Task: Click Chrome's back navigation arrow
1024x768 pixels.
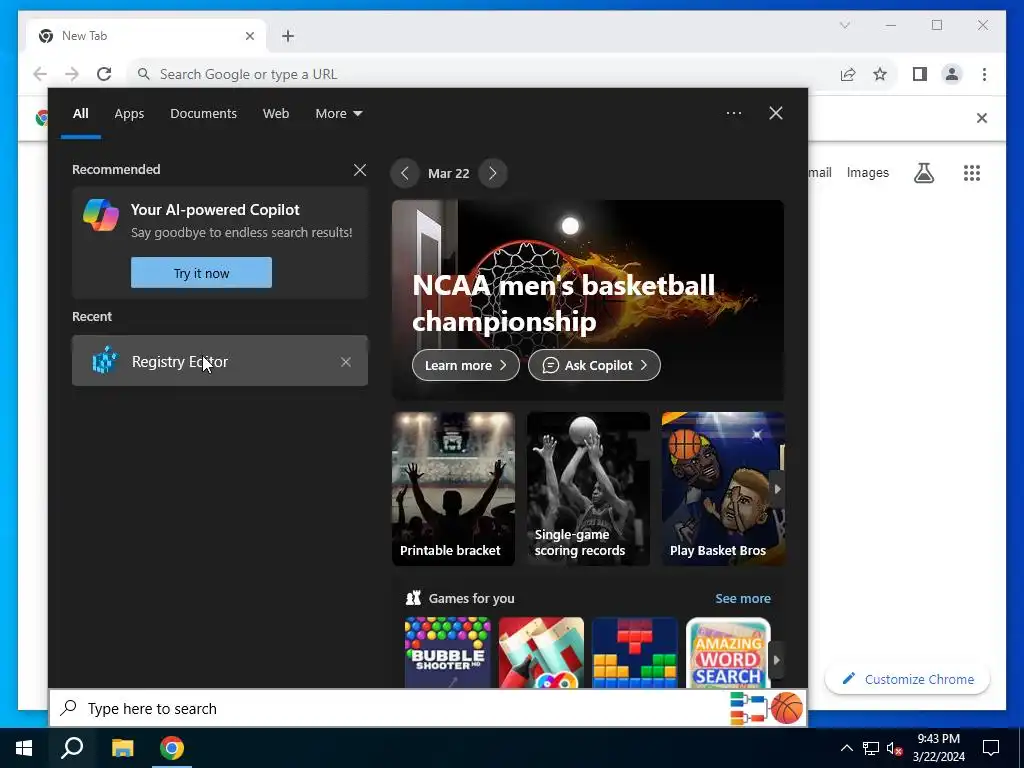Action: (x=40, y=74)
